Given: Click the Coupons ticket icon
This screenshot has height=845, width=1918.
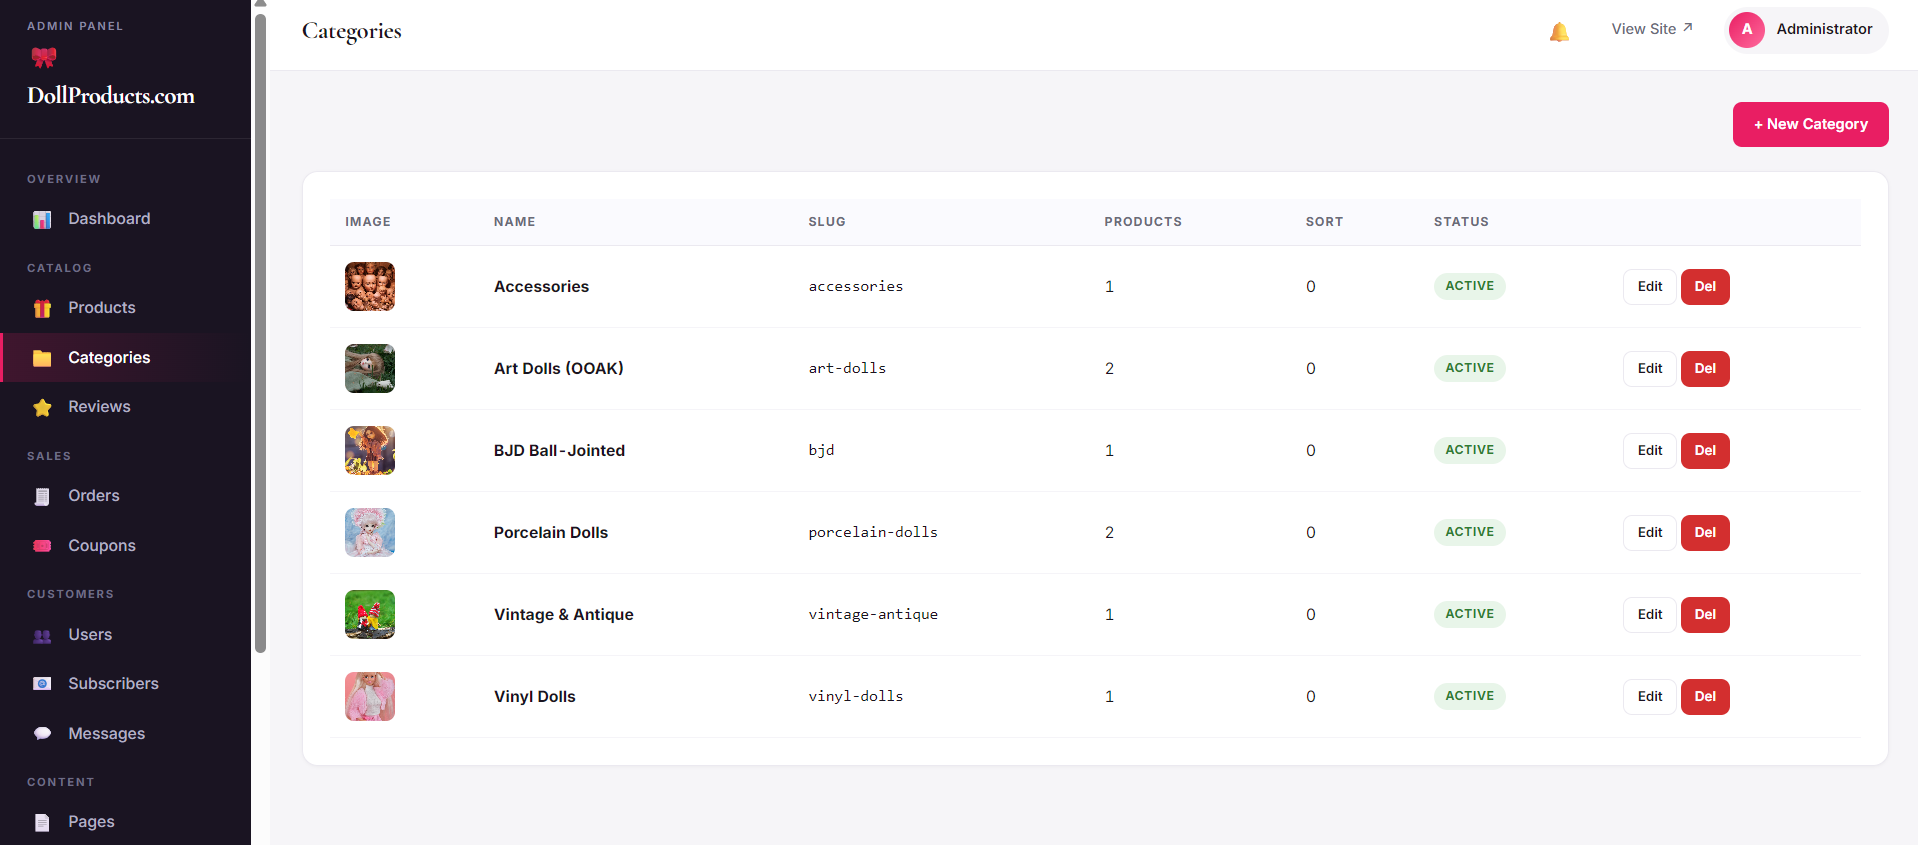Looking at the screenshot, I should [x=42, y=546].
